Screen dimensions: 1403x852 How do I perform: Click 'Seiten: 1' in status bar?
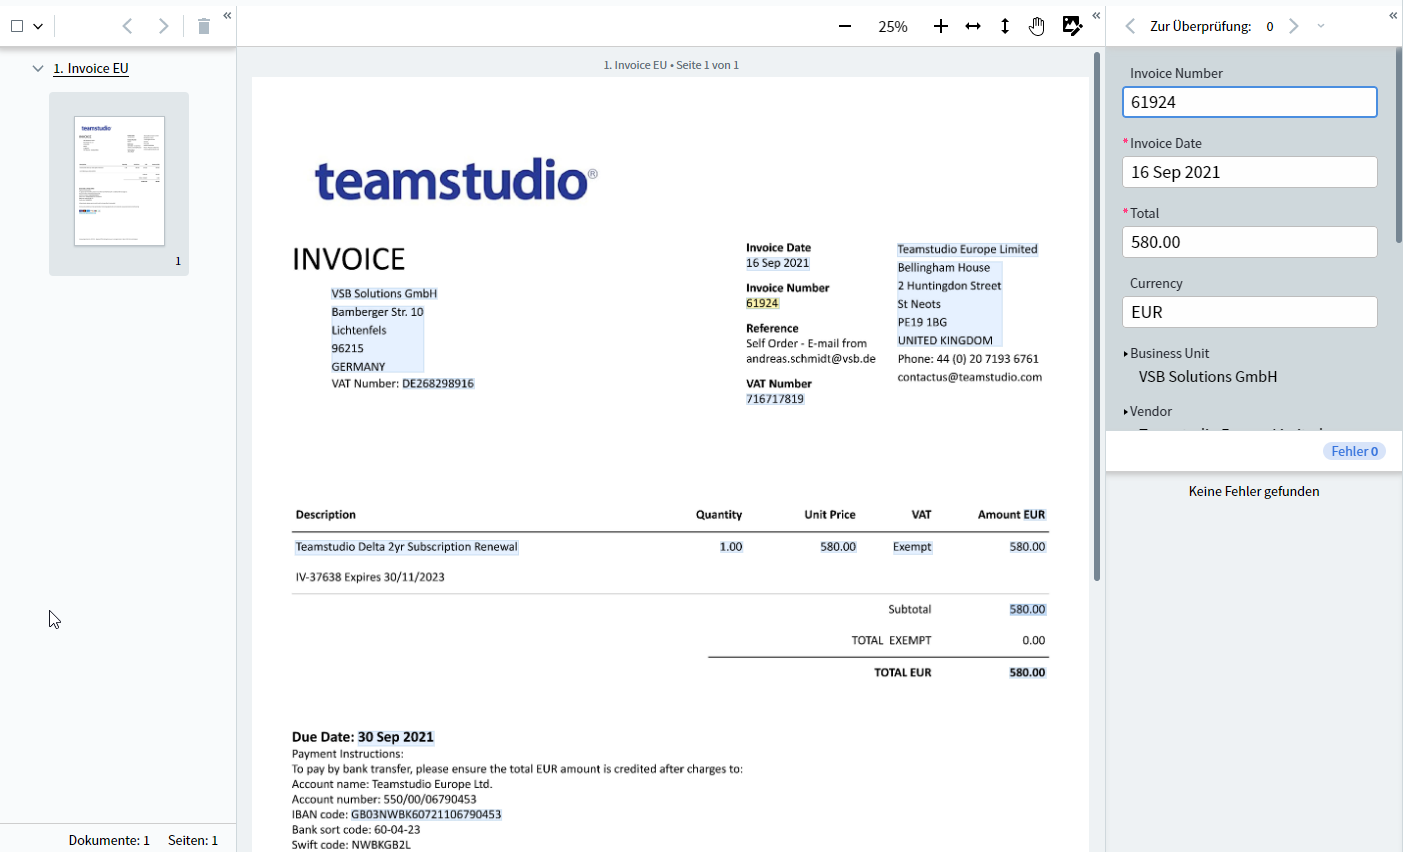(193, 840)
